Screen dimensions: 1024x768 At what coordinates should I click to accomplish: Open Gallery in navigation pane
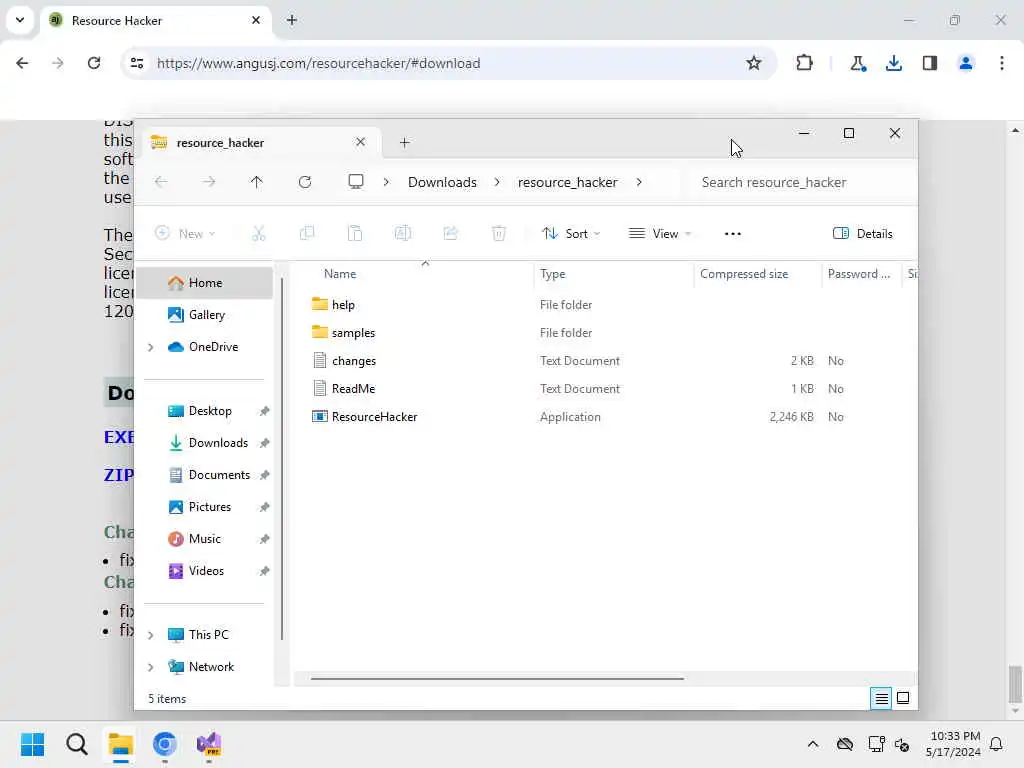(206, 315)
